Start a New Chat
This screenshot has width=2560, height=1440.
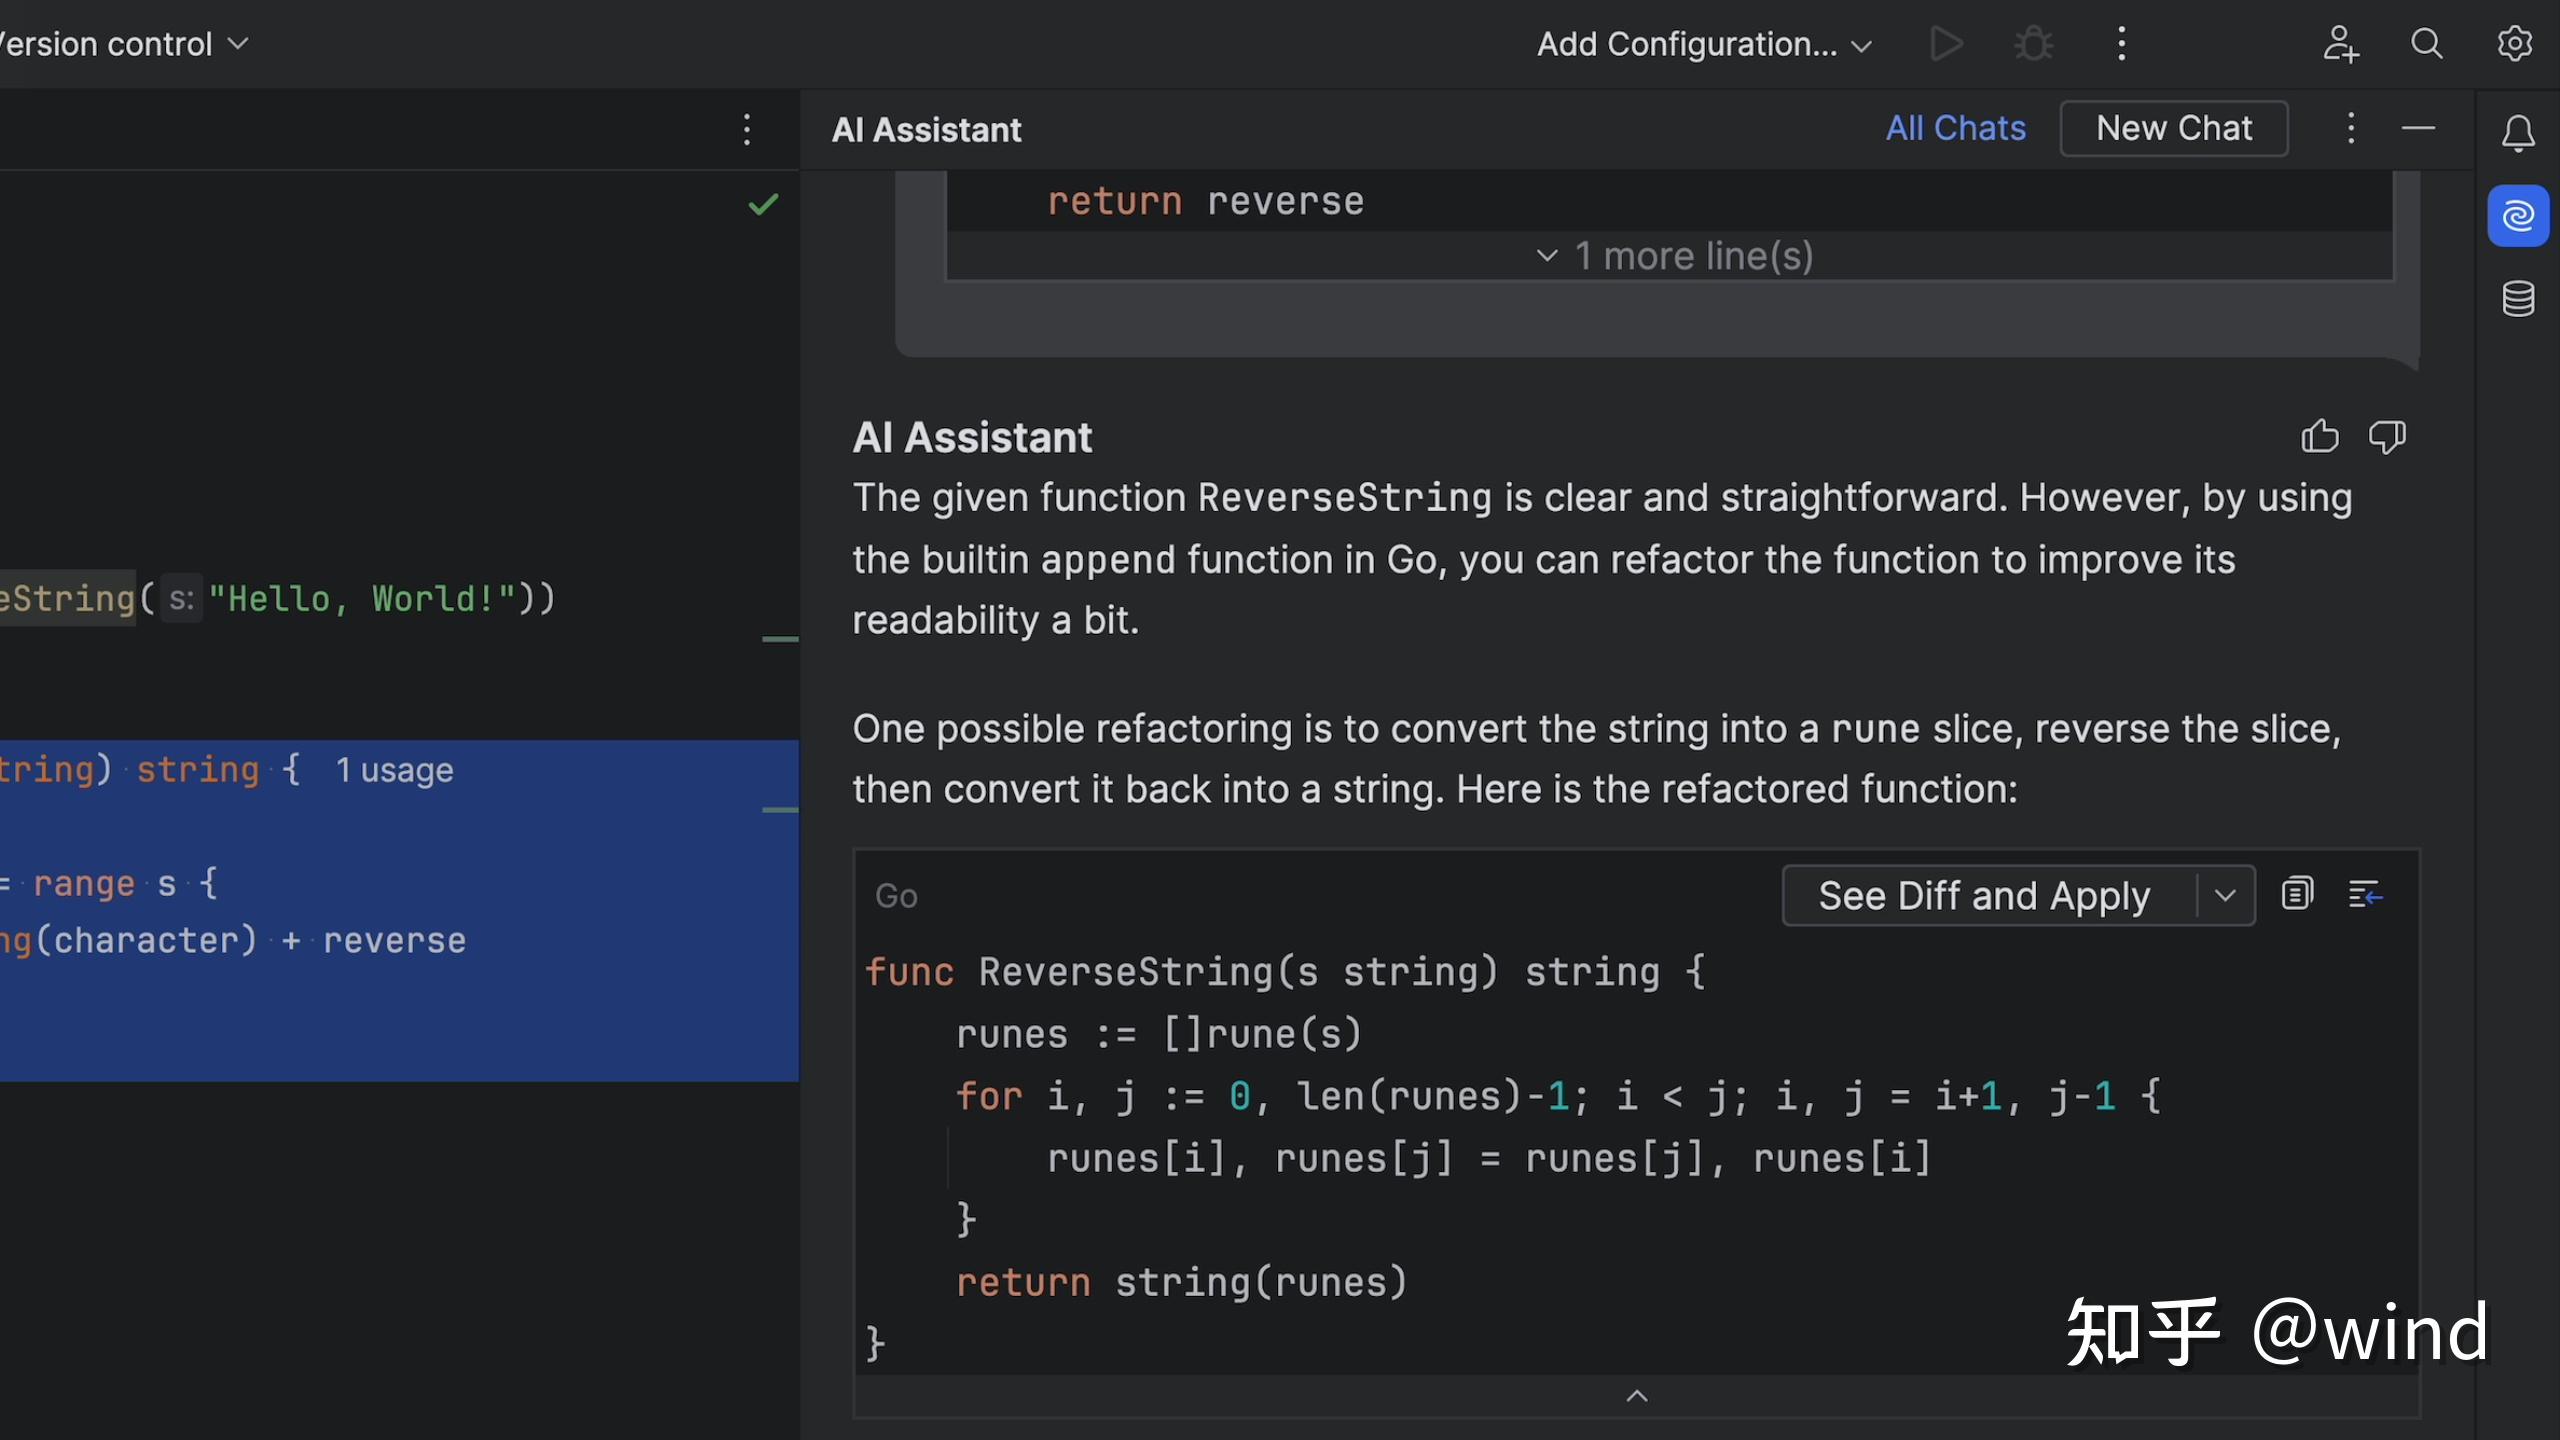click(2174, 128)
